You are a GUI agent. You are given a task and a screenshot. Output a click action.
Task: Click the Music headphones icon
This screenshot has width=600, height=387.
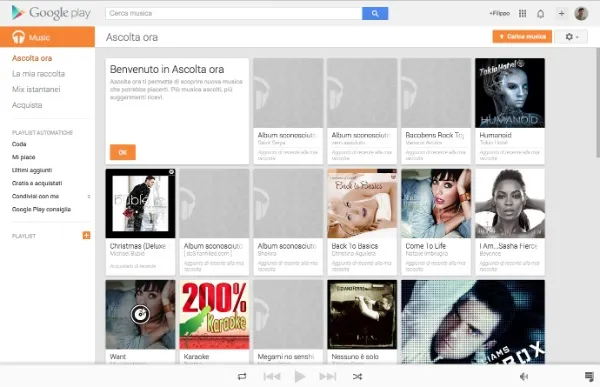[x=18, y=37]
